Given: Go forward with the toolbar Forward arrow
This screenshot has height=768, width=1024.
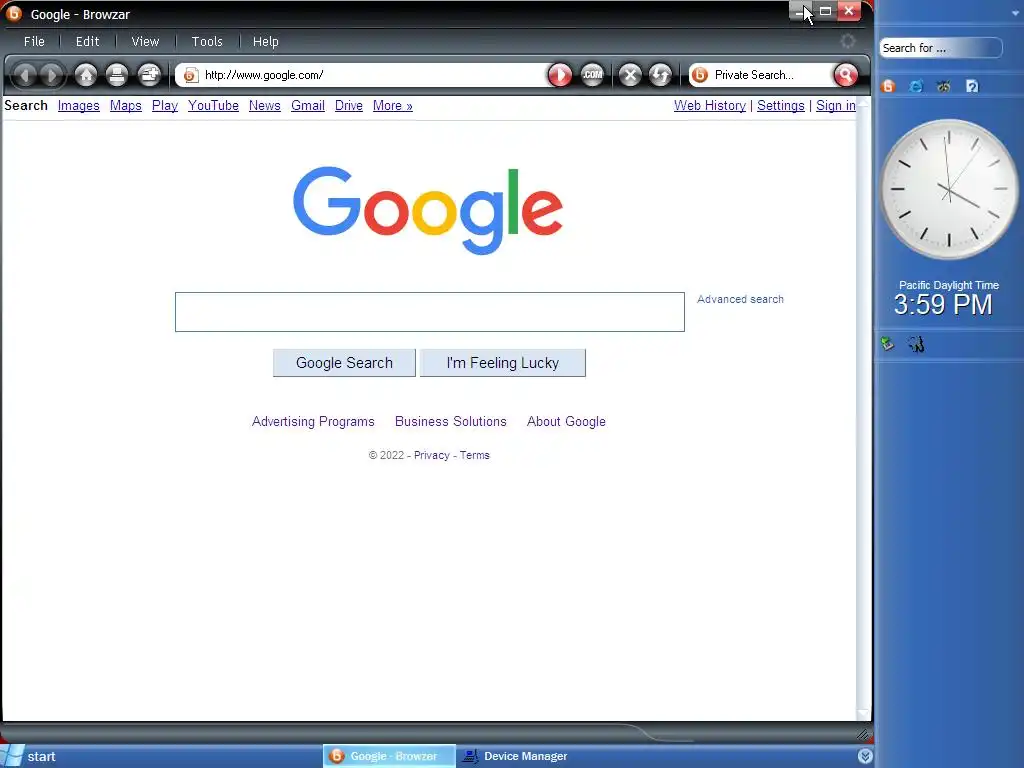Looking at the screenshot, I should [52, 75].
